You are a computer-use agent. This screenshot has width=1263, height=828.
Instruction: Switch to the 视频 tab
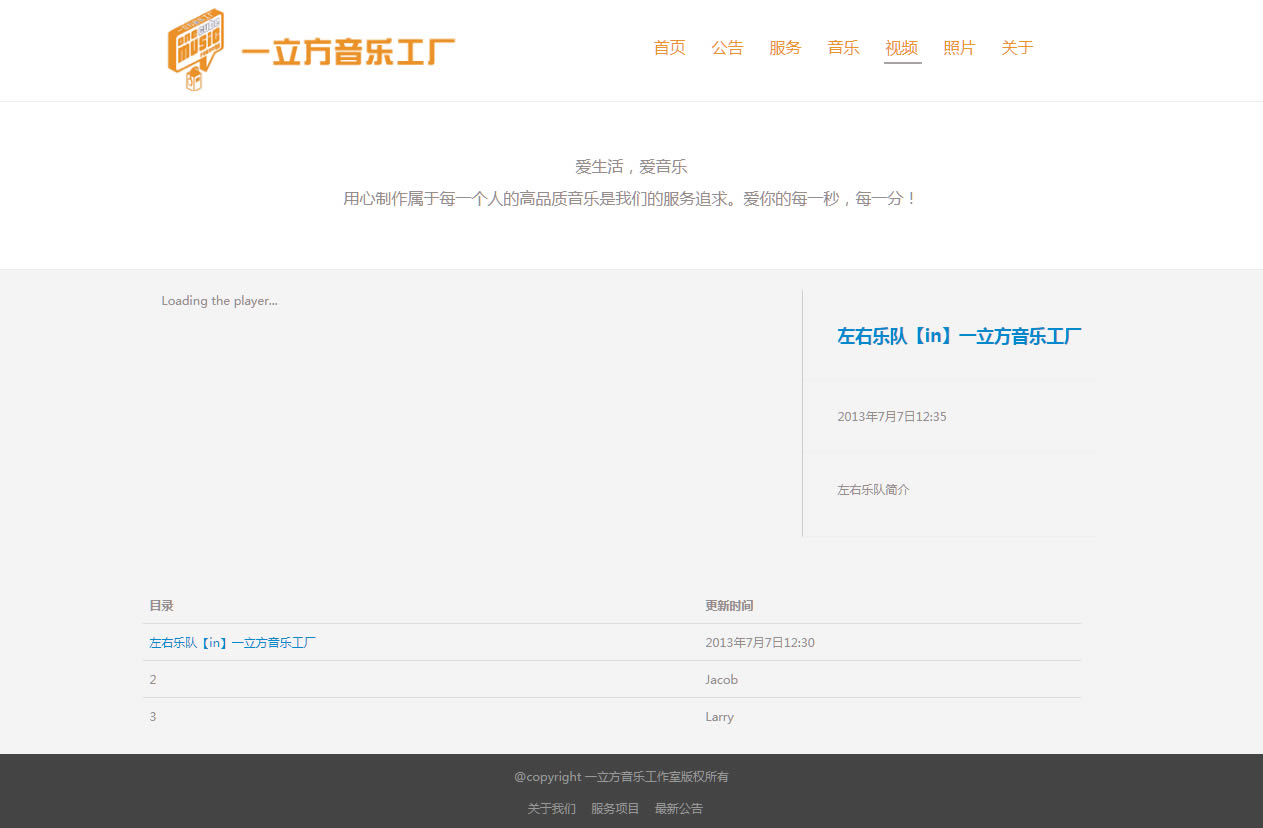point(901,48)
